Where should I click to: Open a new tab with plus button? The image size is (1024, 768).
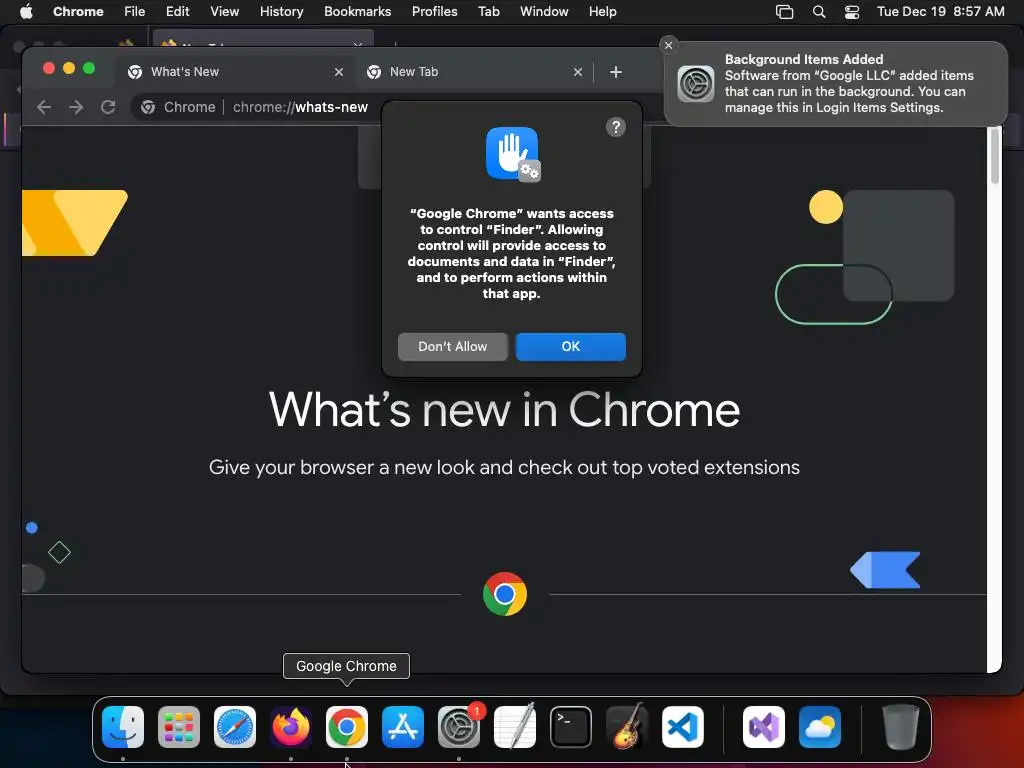tap(616, 72)
